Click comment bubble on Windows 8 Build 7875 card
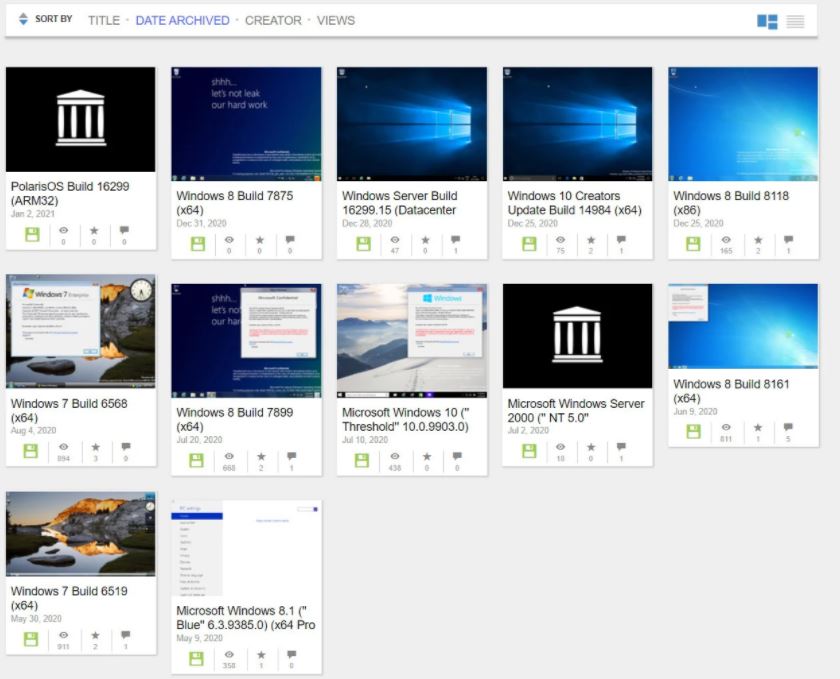 pyautogui.click(x=290, y=240)
